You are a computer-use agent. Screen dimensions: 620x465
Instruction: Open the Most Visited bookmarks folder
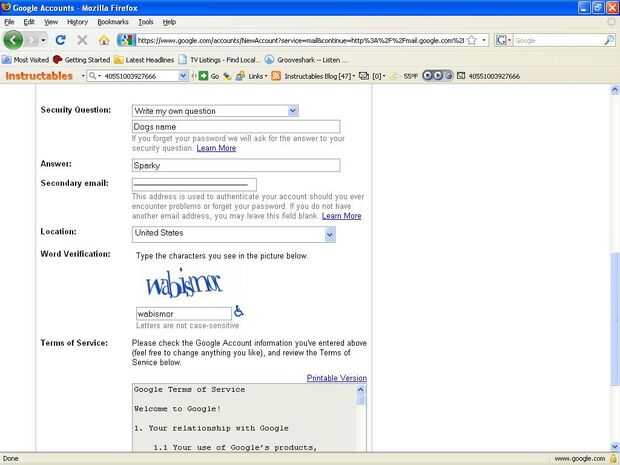click(x=25, y=60)
